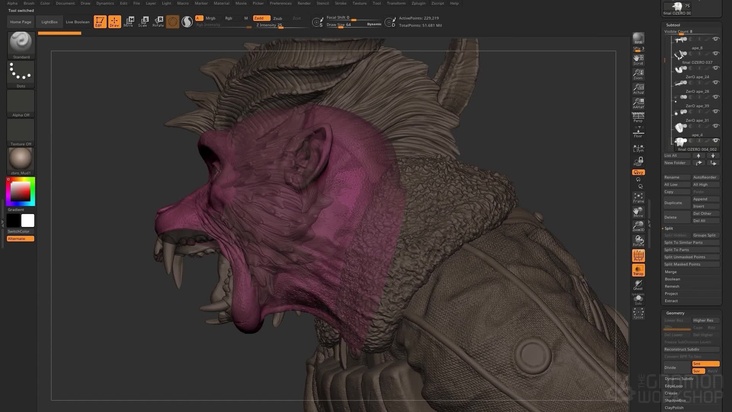Select the white main color swatch
This screenshot has width=732, height=412.
point(28,220)
